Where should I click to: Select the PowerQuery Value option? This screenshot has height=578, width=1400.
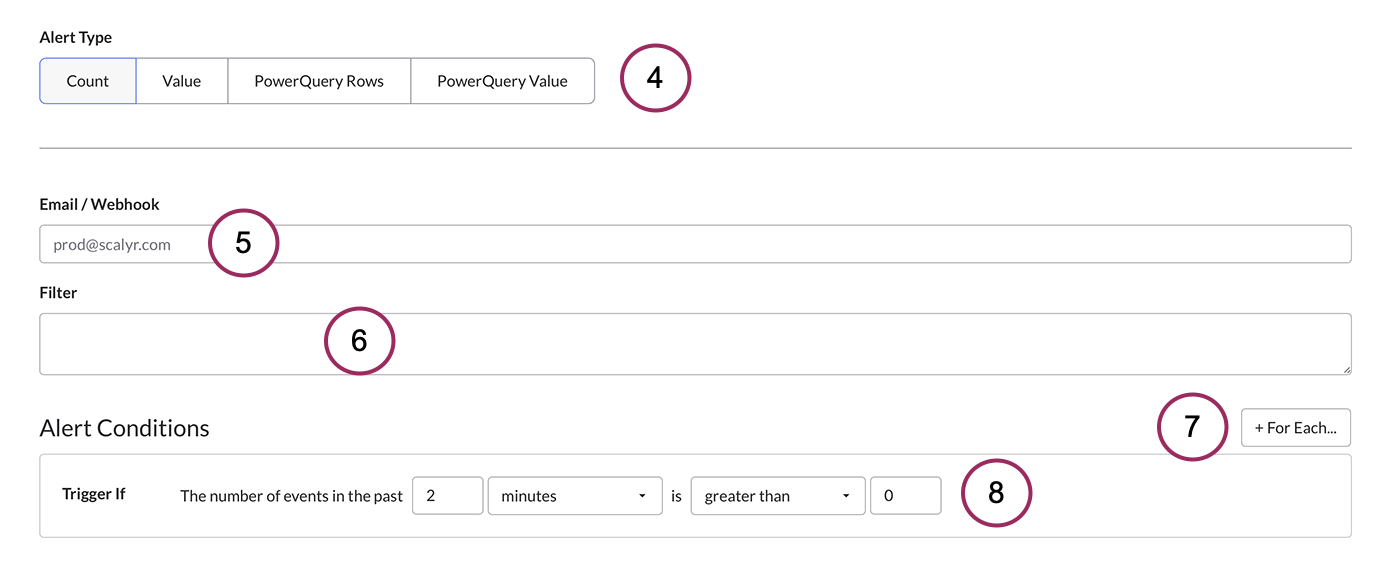point(502,81)
